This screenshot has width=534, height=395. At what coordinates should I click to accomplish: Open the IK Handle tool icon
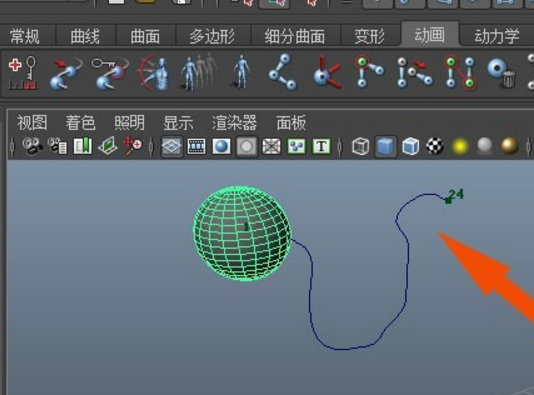pyautogui.click(x=369, y=72)
